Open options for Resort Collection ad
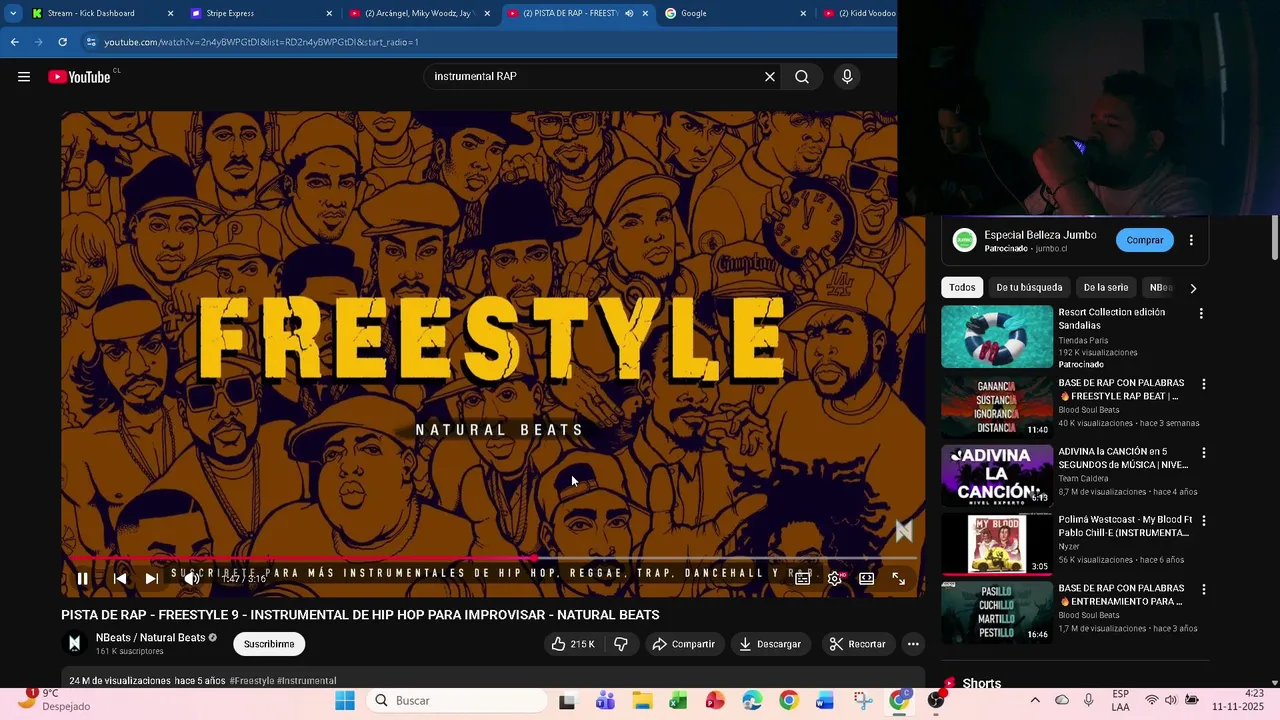 [x=1201, y=314]
